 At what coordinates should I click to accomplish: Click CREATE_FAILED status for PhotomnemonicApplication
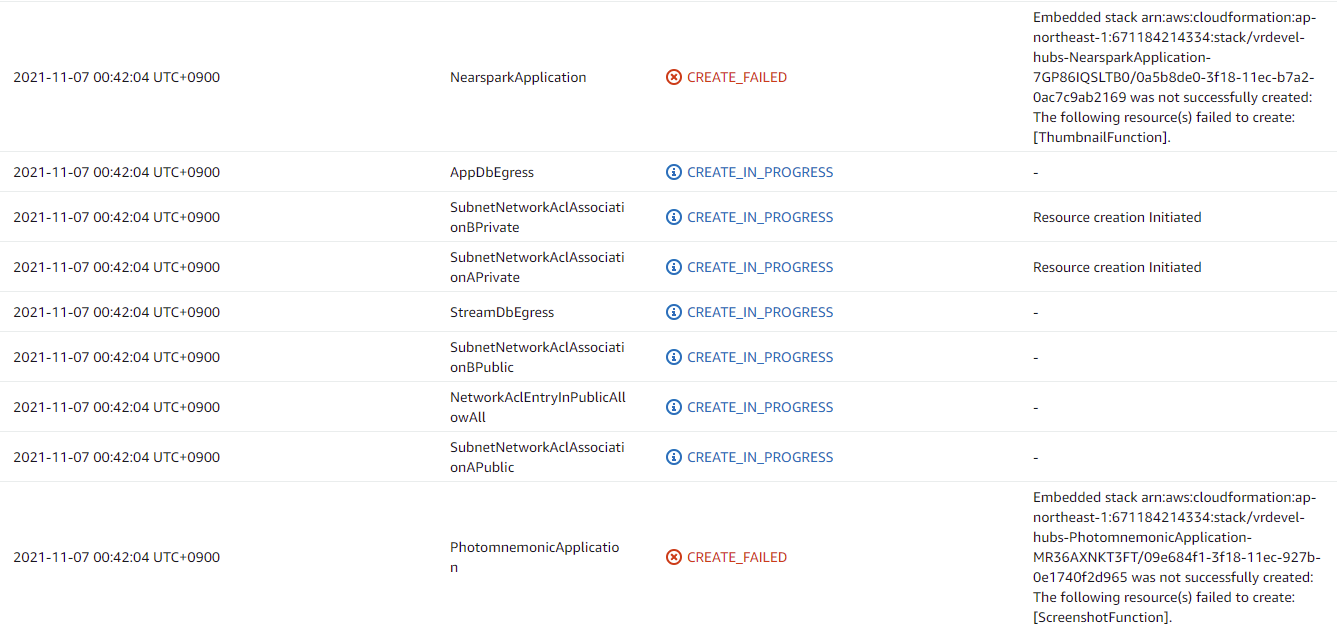tap(737, 557)
